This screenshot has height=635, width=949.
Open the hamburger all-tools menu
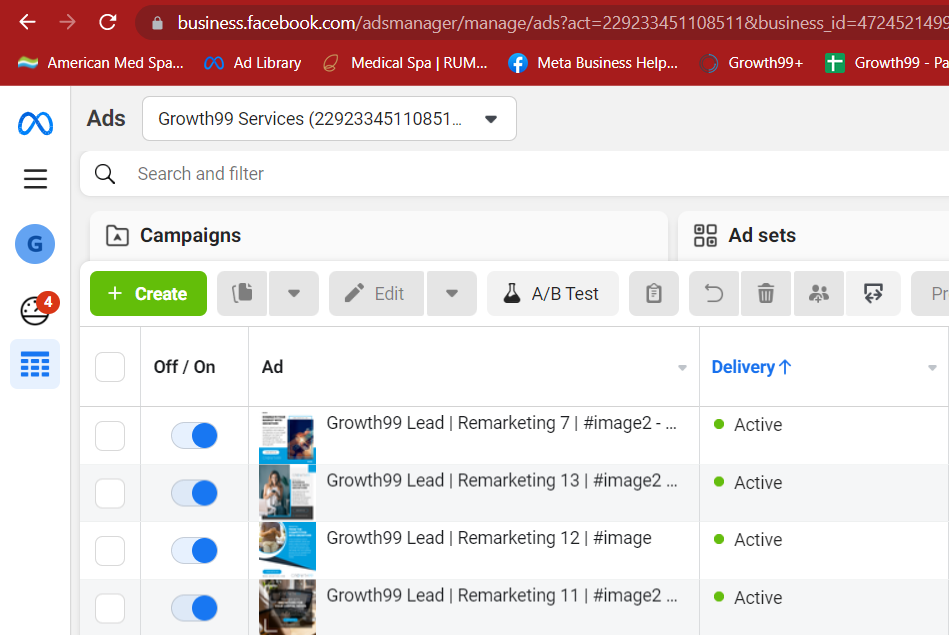pyautogui.click(x=35, y=179)
